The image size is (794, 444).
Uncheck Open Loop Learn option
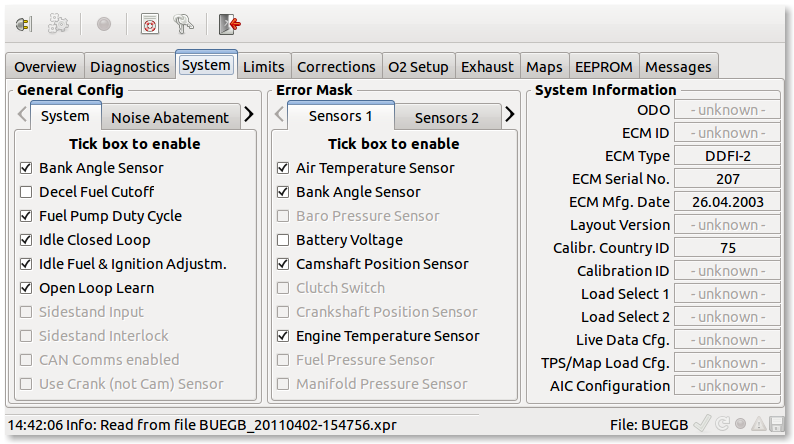tap(26, 288)
